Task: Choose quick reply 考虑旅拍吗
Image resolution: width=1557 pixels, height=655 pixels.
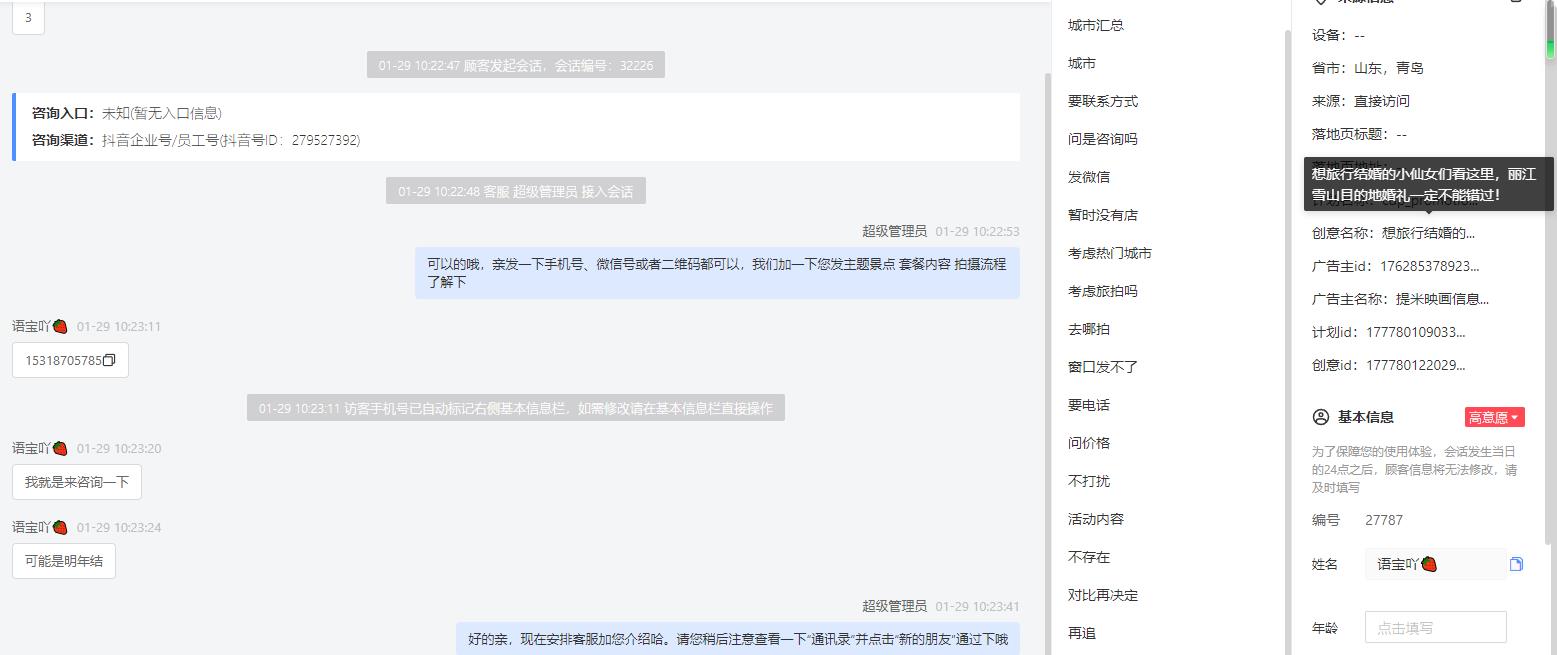Action: click(1102, 291)
